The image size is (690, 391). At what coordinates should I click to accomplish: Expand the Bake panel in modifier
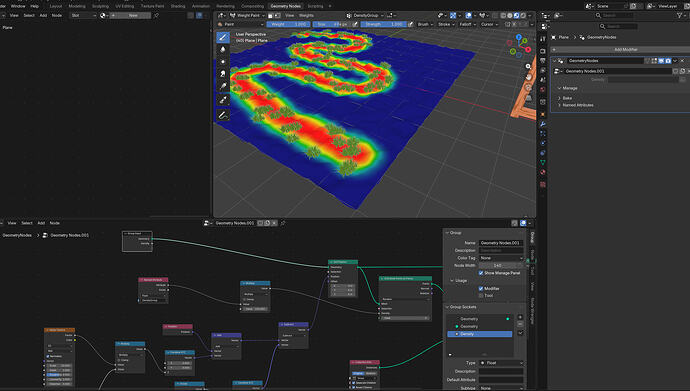(567, 98)
